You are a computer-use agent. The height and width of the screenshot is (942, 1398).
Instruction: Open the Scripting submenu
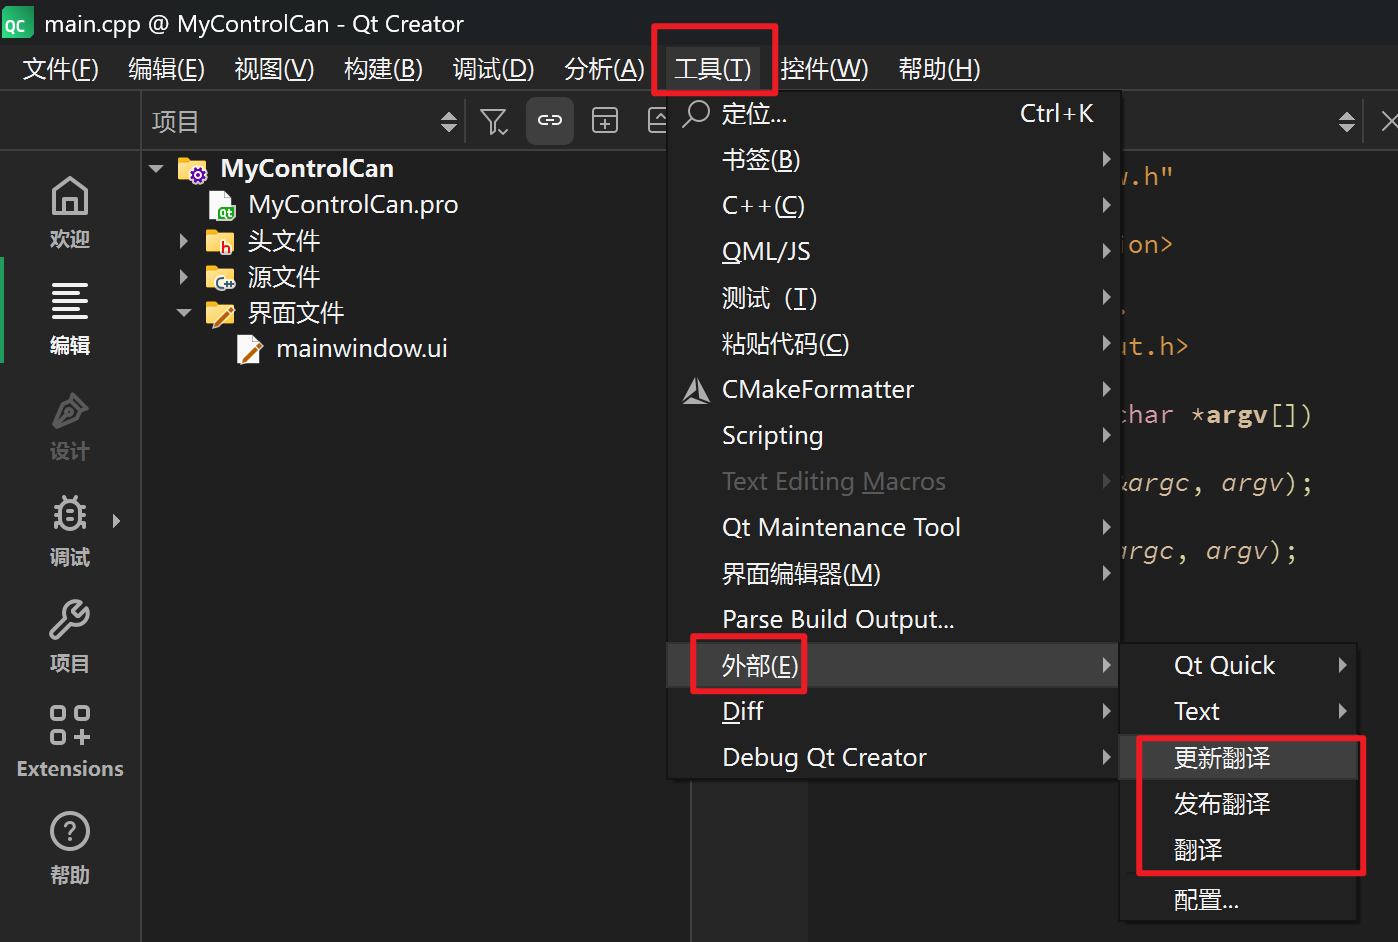894,436
